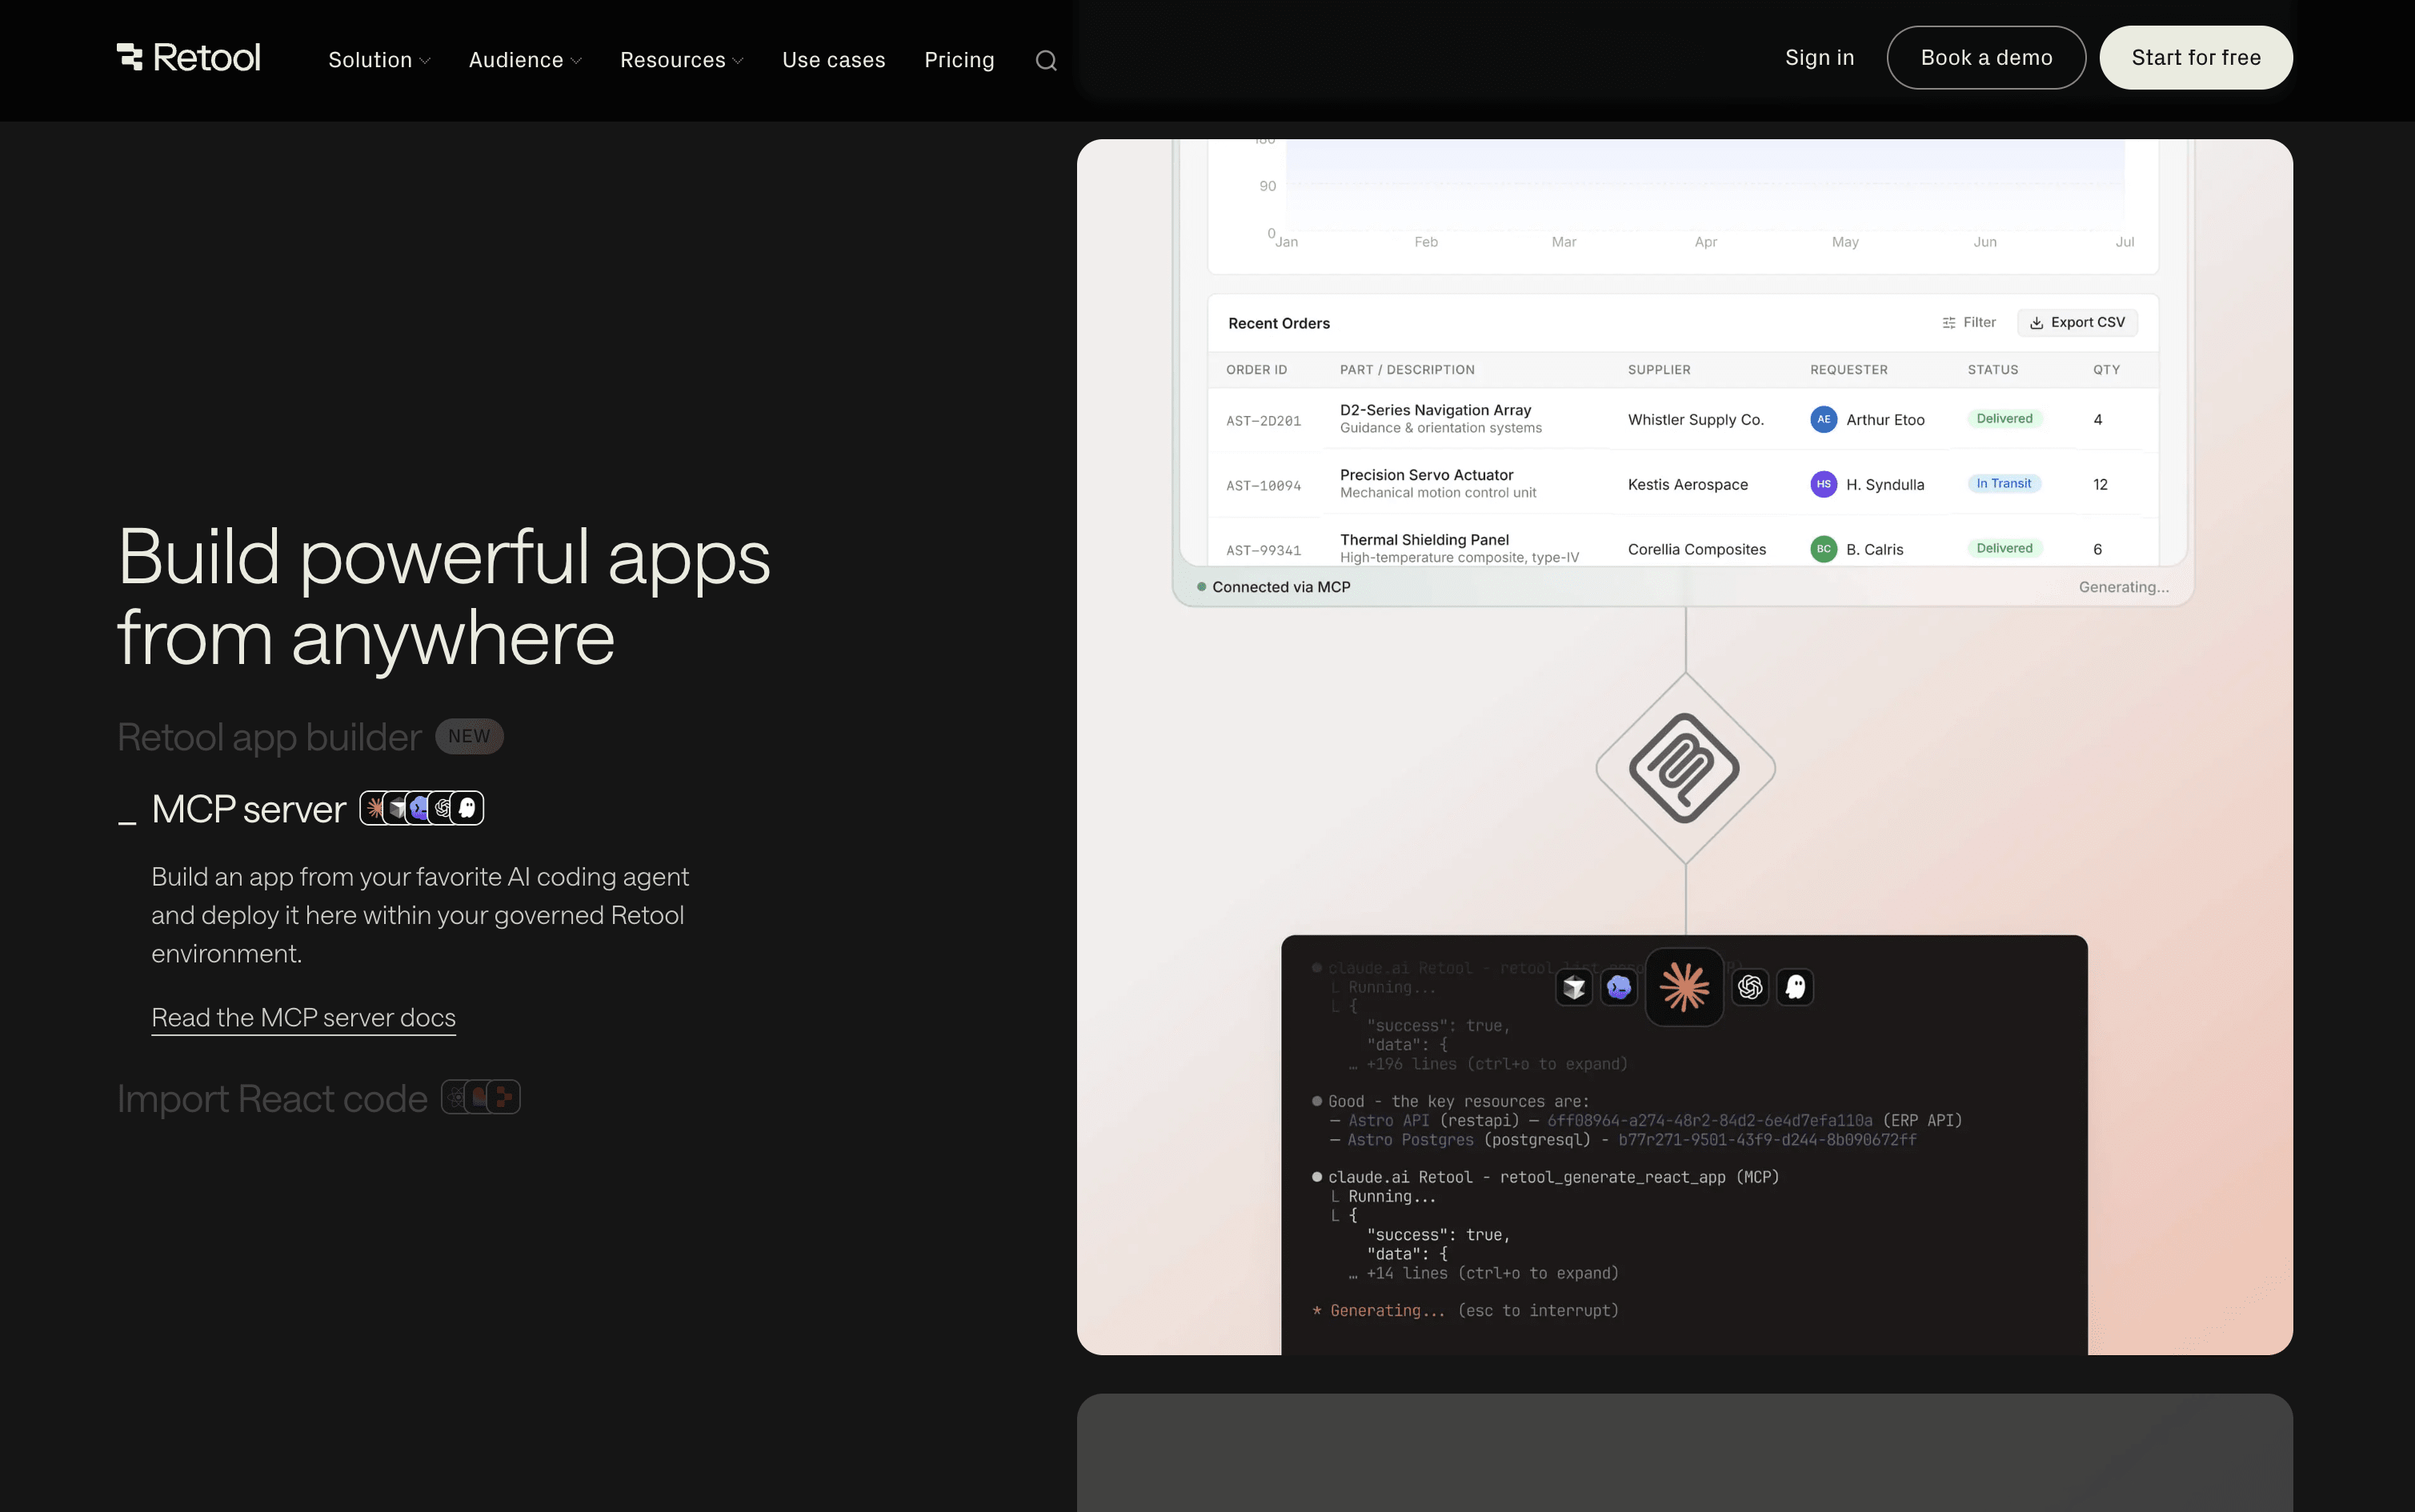
Task: Click the Sign in link
Action: pos(1819,58)
